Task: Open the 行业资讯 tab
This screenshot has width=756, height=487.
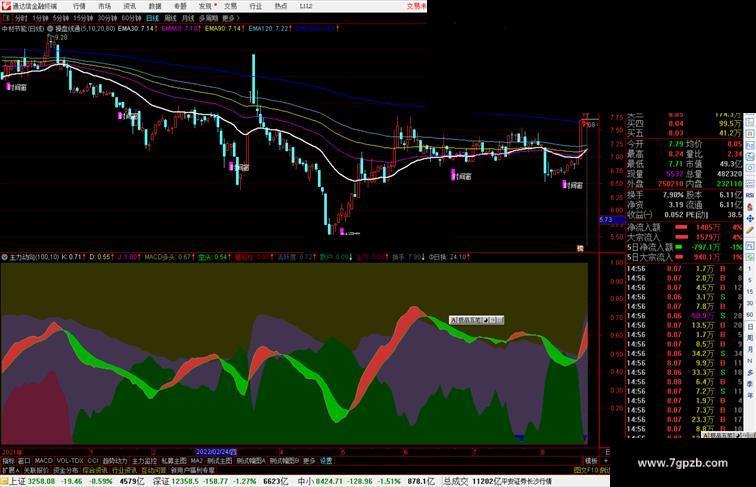Action: (124, 470)
